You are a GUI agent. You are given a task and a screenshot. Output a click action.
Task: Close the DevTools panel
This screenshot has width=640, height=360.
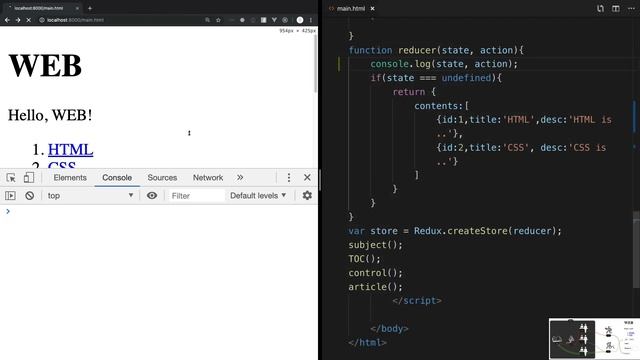pyautogui.click(x=307, y=178)
